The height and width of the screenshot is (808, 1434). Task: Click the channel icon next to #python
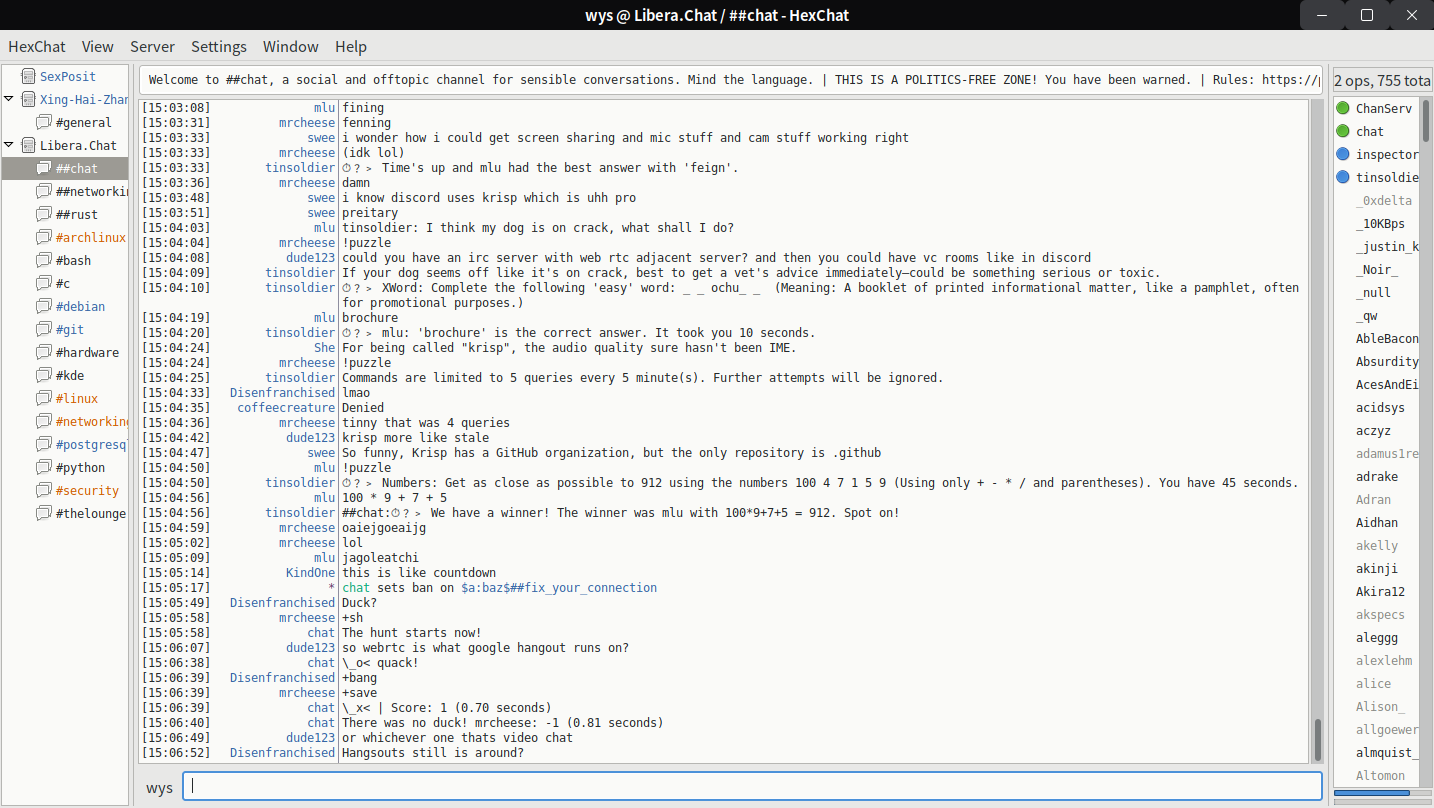[x=43, y=467]
